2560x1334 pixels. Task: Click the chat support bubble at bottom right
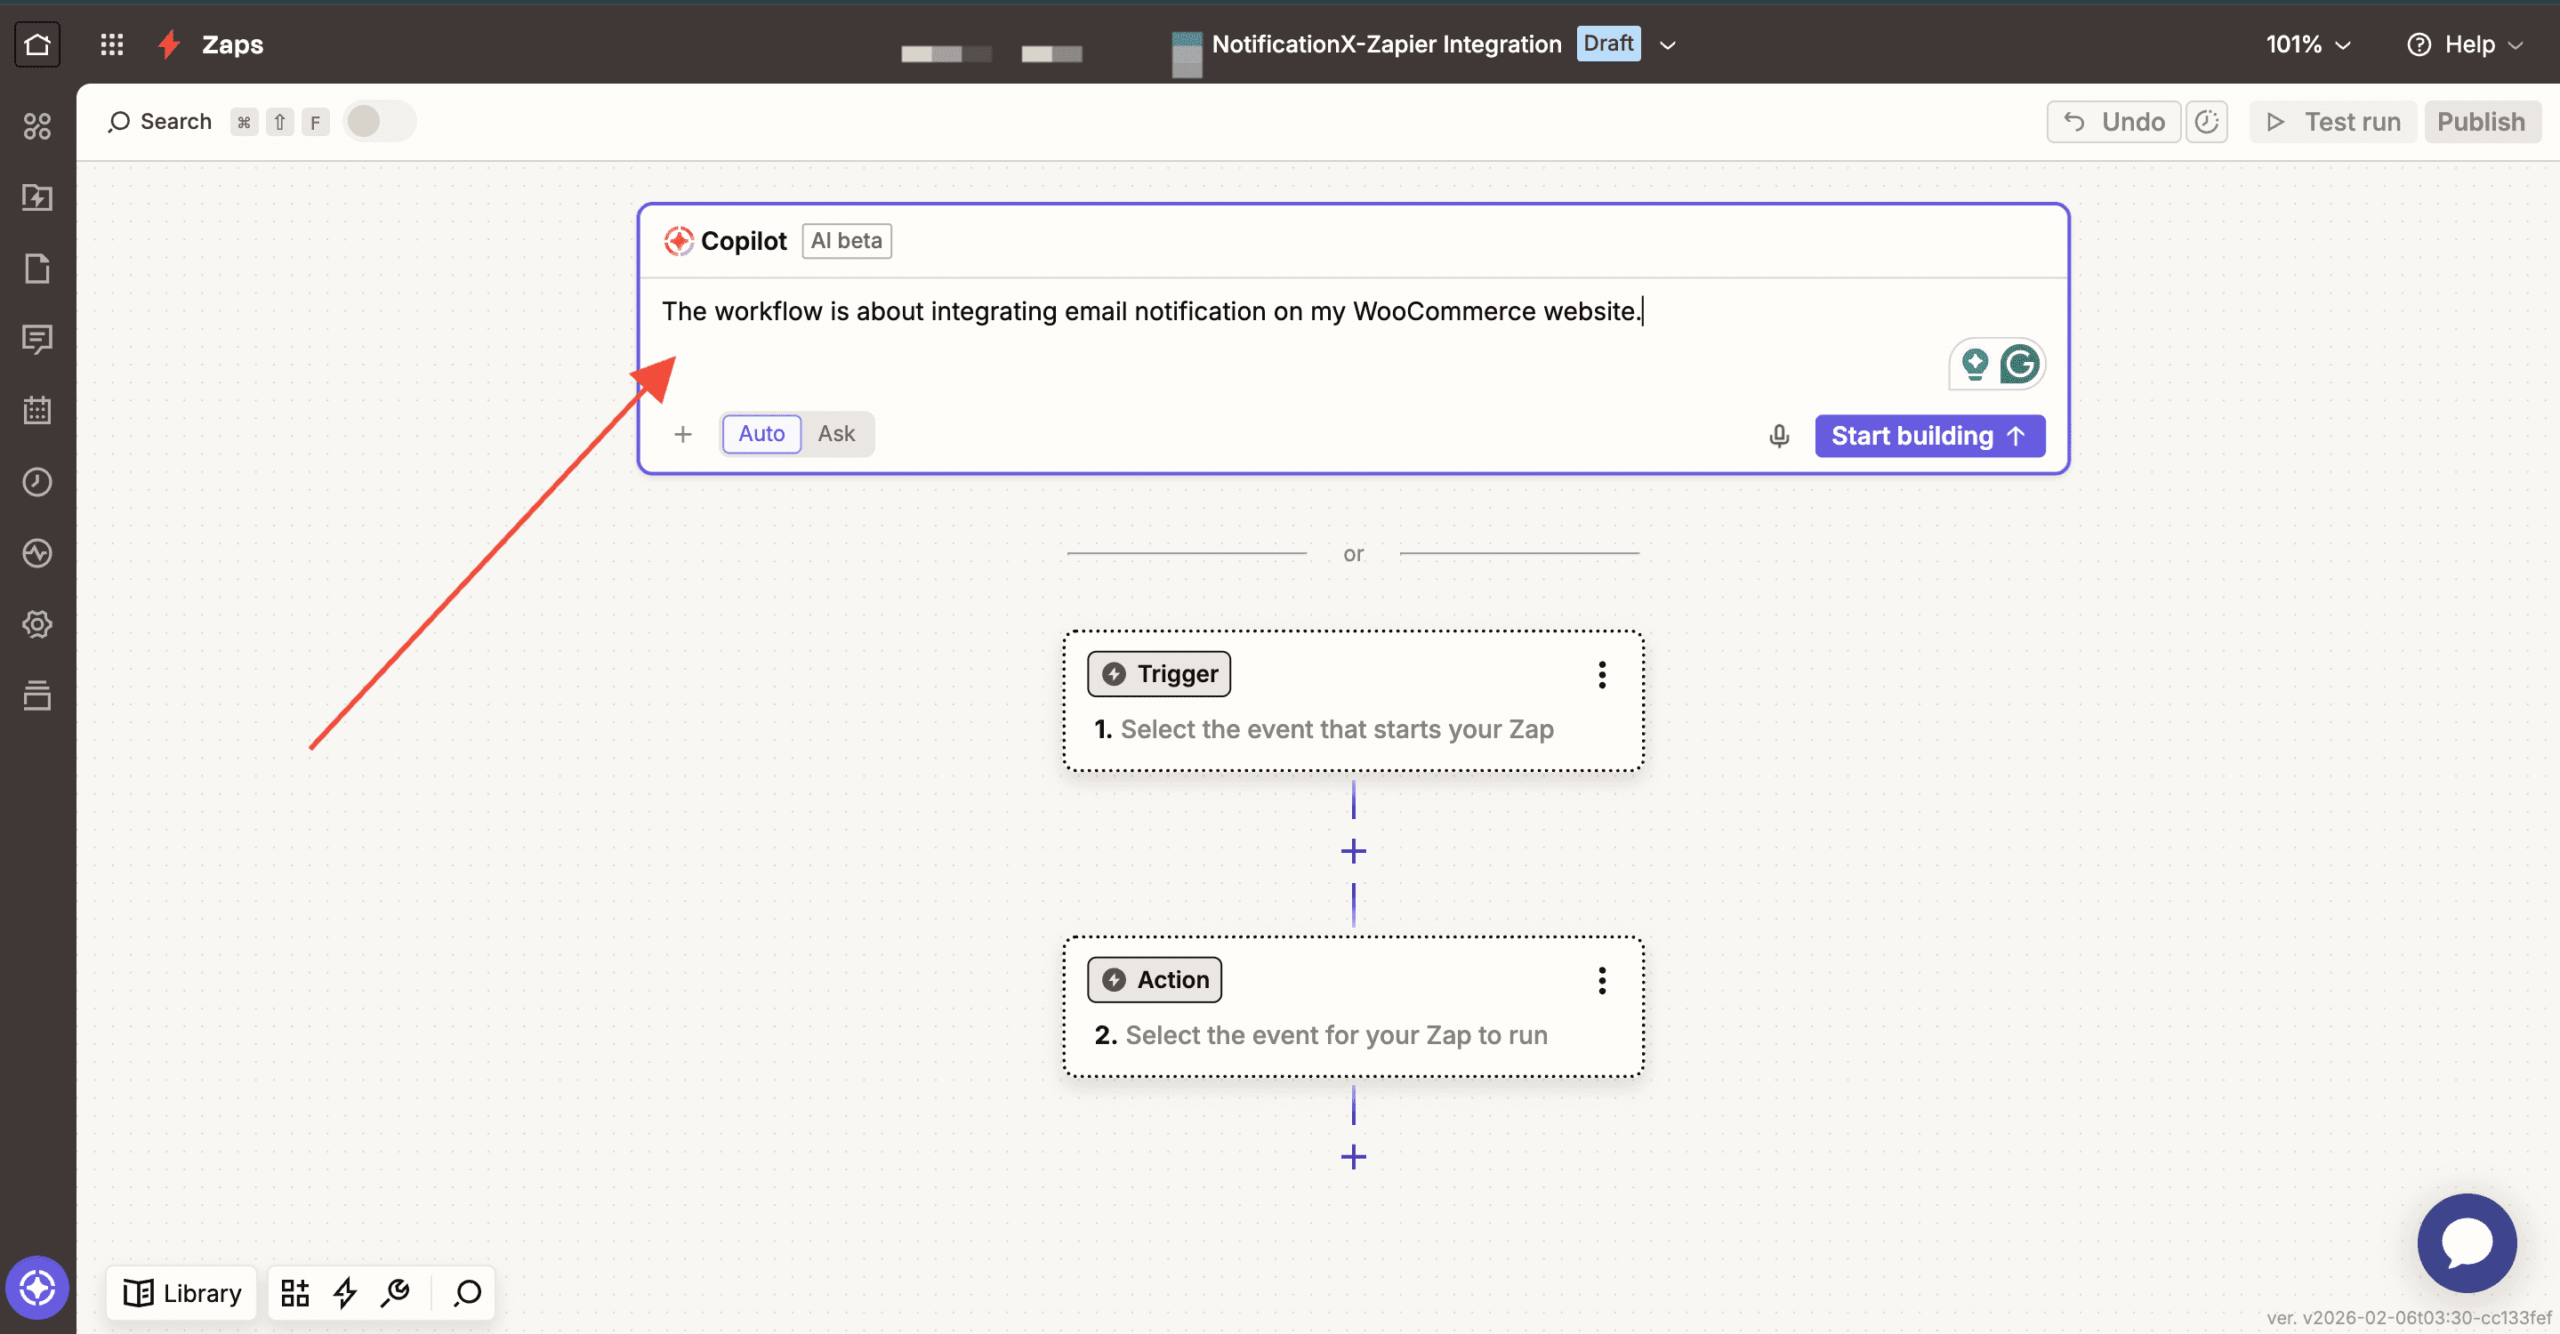pos(2466,1243)
